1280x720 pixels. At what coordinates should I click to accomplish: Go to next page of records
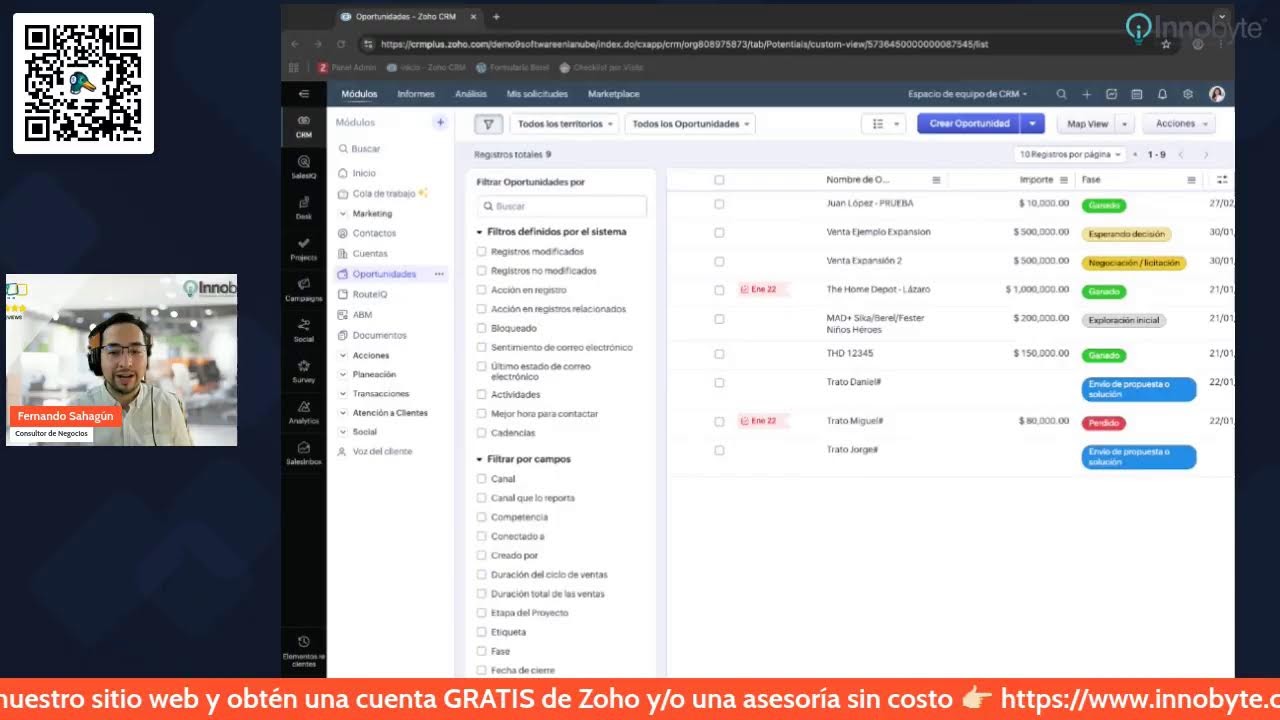pyautogui.click(x=1206, y=155)
